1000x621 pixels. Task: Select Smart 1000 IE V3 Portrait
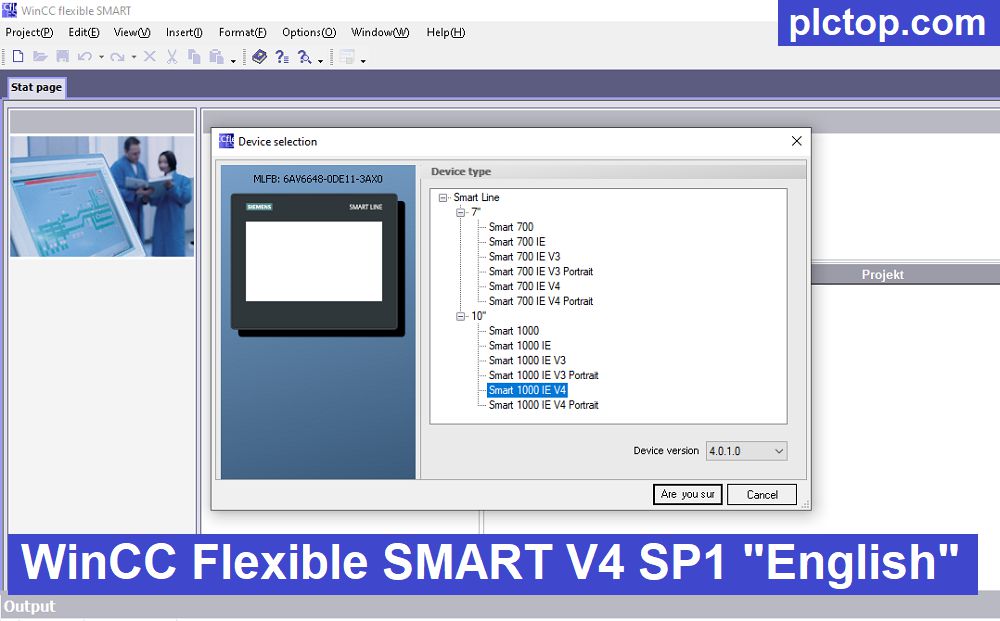pyautogui.click(x=543, y=376)
